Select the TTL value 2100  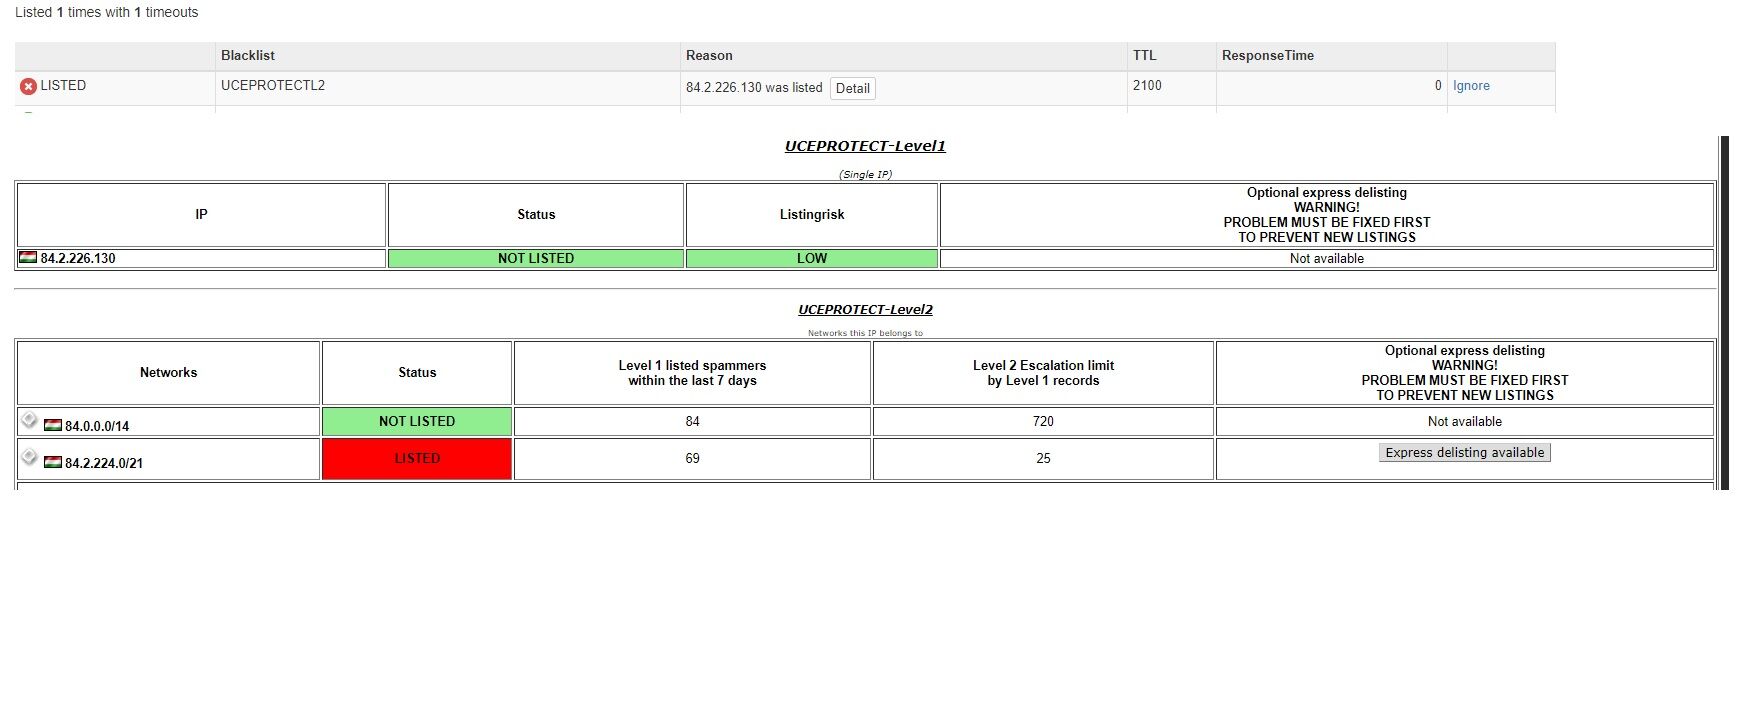pos(1147,86)
